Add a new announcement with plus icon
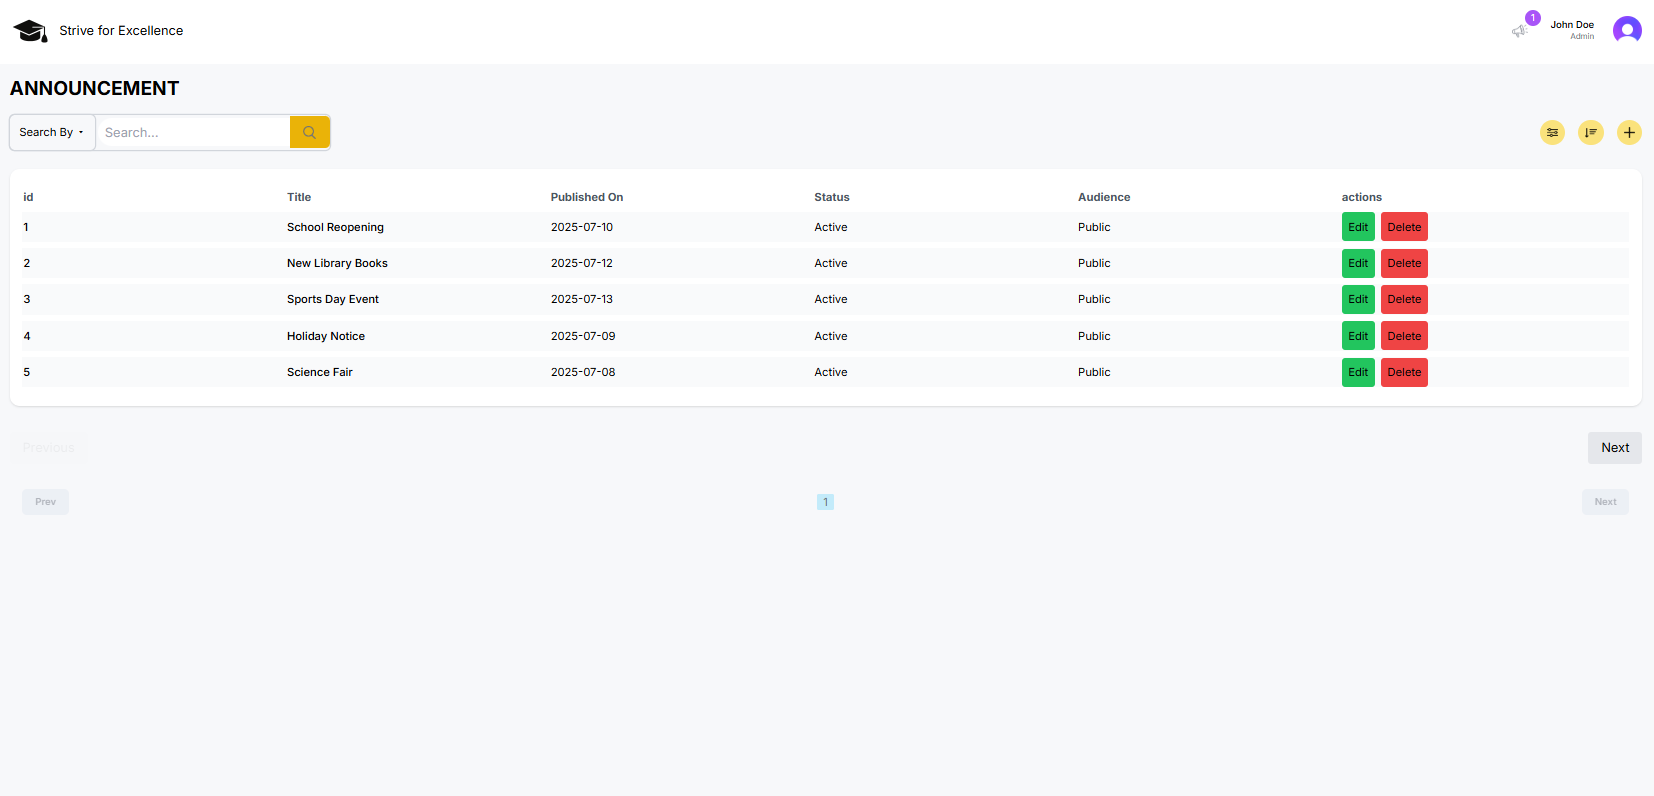 click(1629, 132)
